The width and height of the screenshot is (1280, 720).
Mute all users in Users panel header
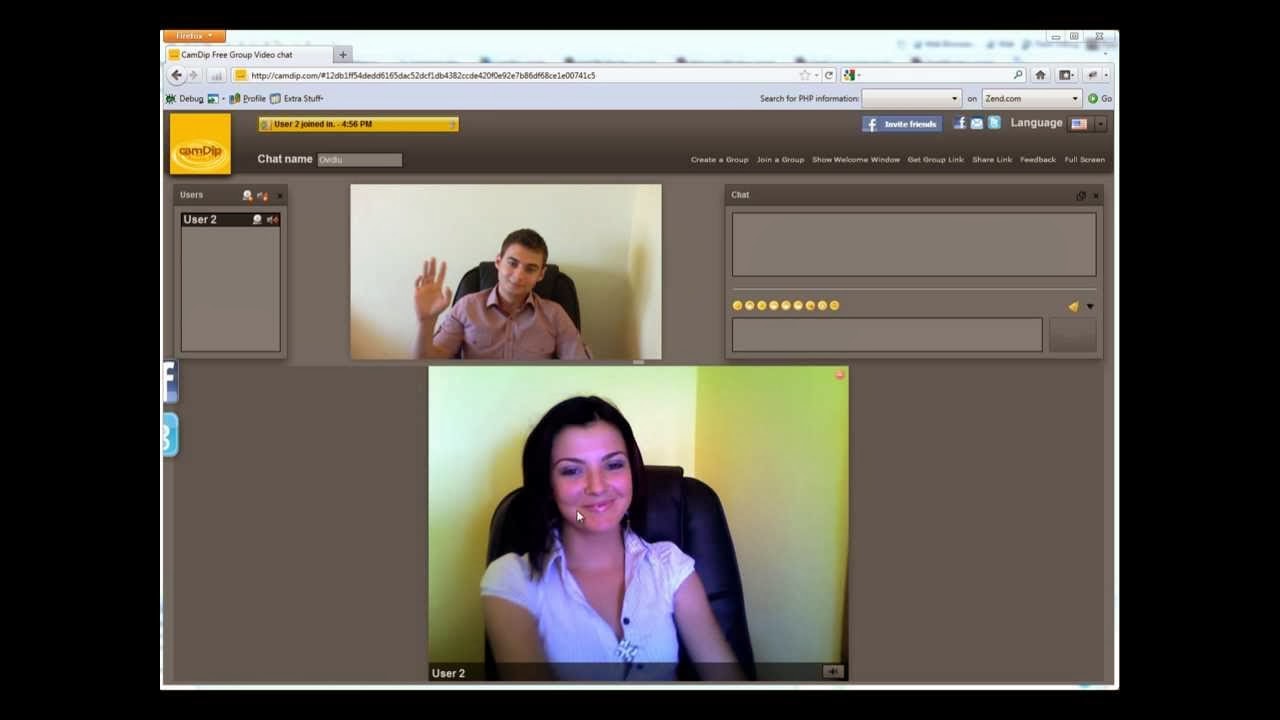[262, 196]
